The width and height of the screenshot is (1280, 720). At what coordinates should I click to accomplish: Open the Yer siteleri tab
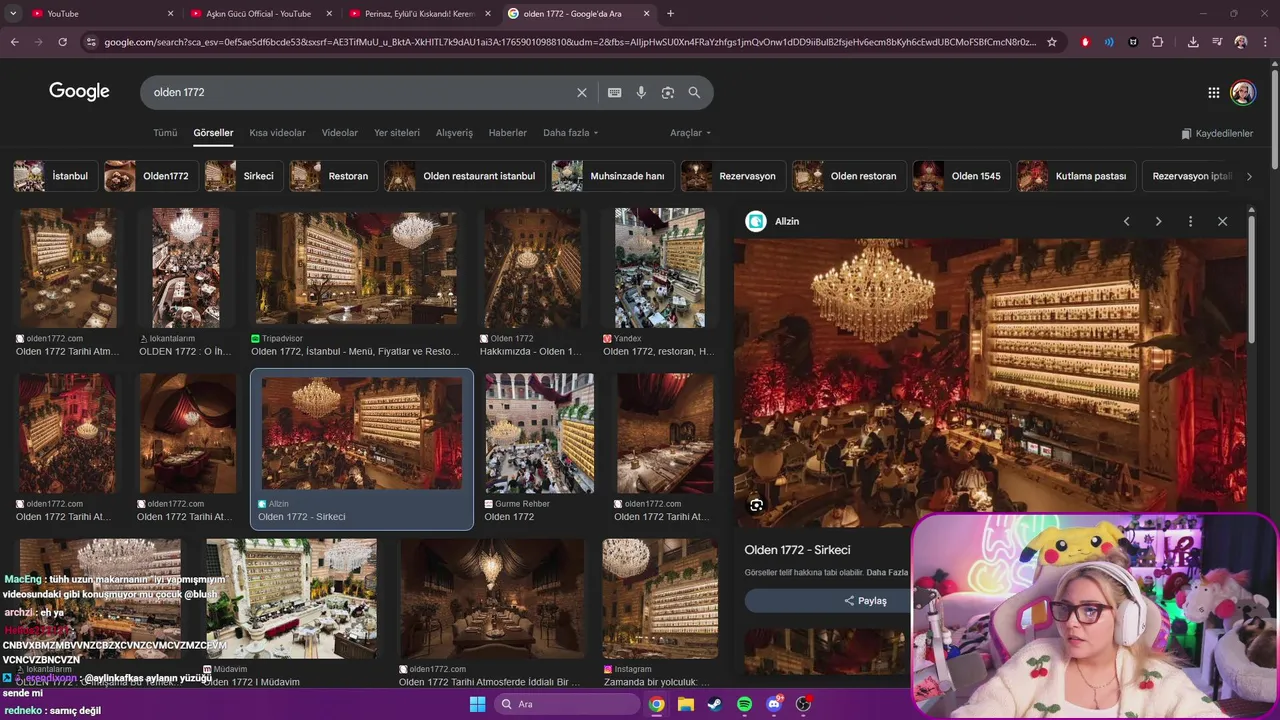(397, 133)
